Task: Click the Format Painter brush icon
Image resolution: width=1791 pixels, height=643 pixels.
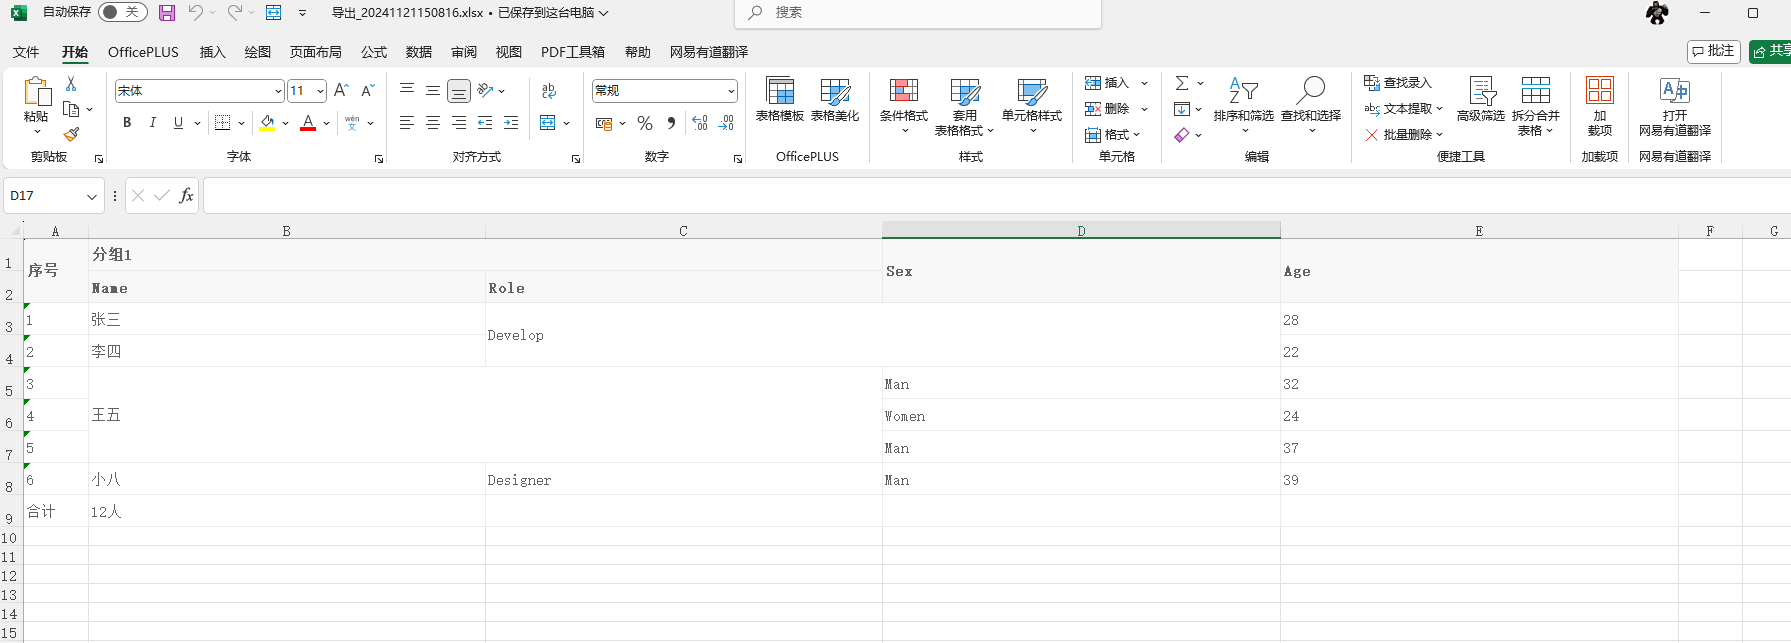Action: point(71,134)
